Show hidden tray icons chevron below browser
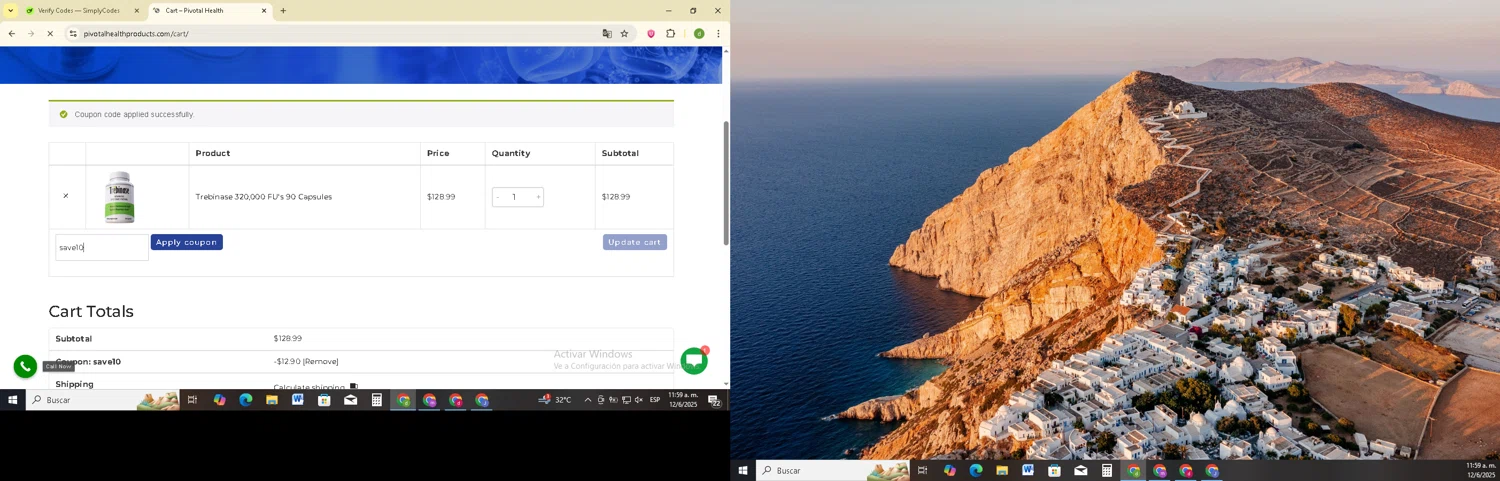Viewport: 1500px width, 481px height. (587, 400)
